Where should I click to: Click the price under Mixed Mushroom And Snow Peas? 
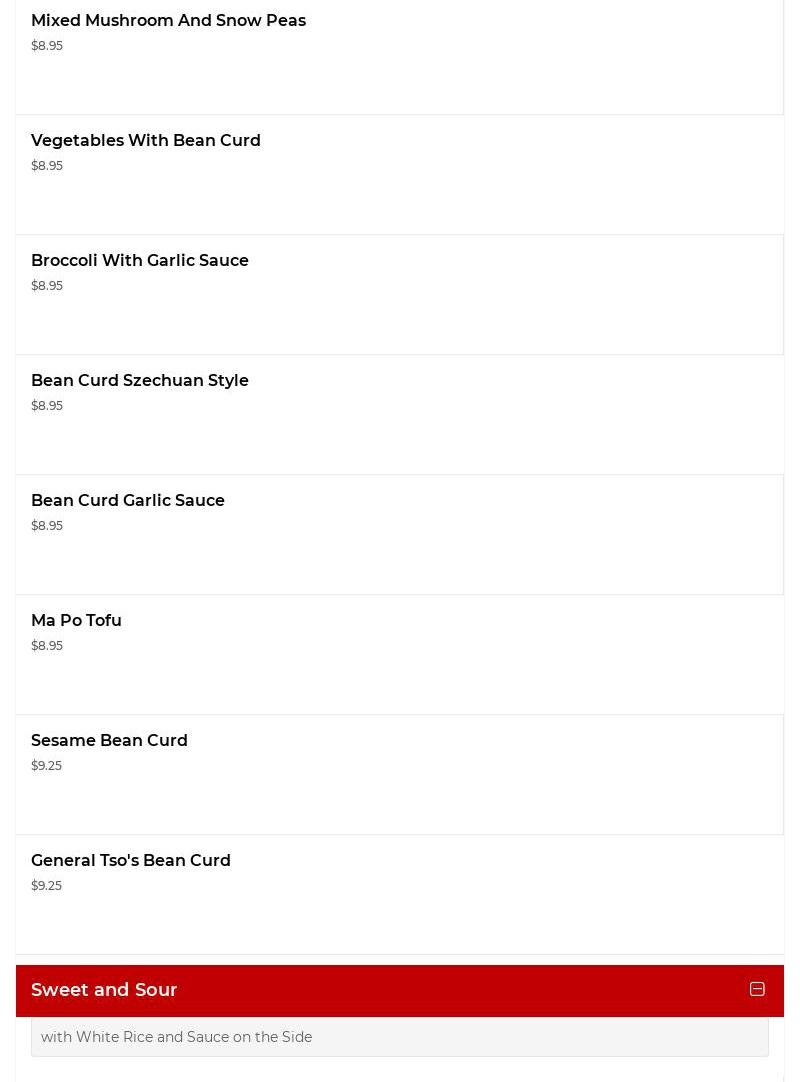point(47,46)
